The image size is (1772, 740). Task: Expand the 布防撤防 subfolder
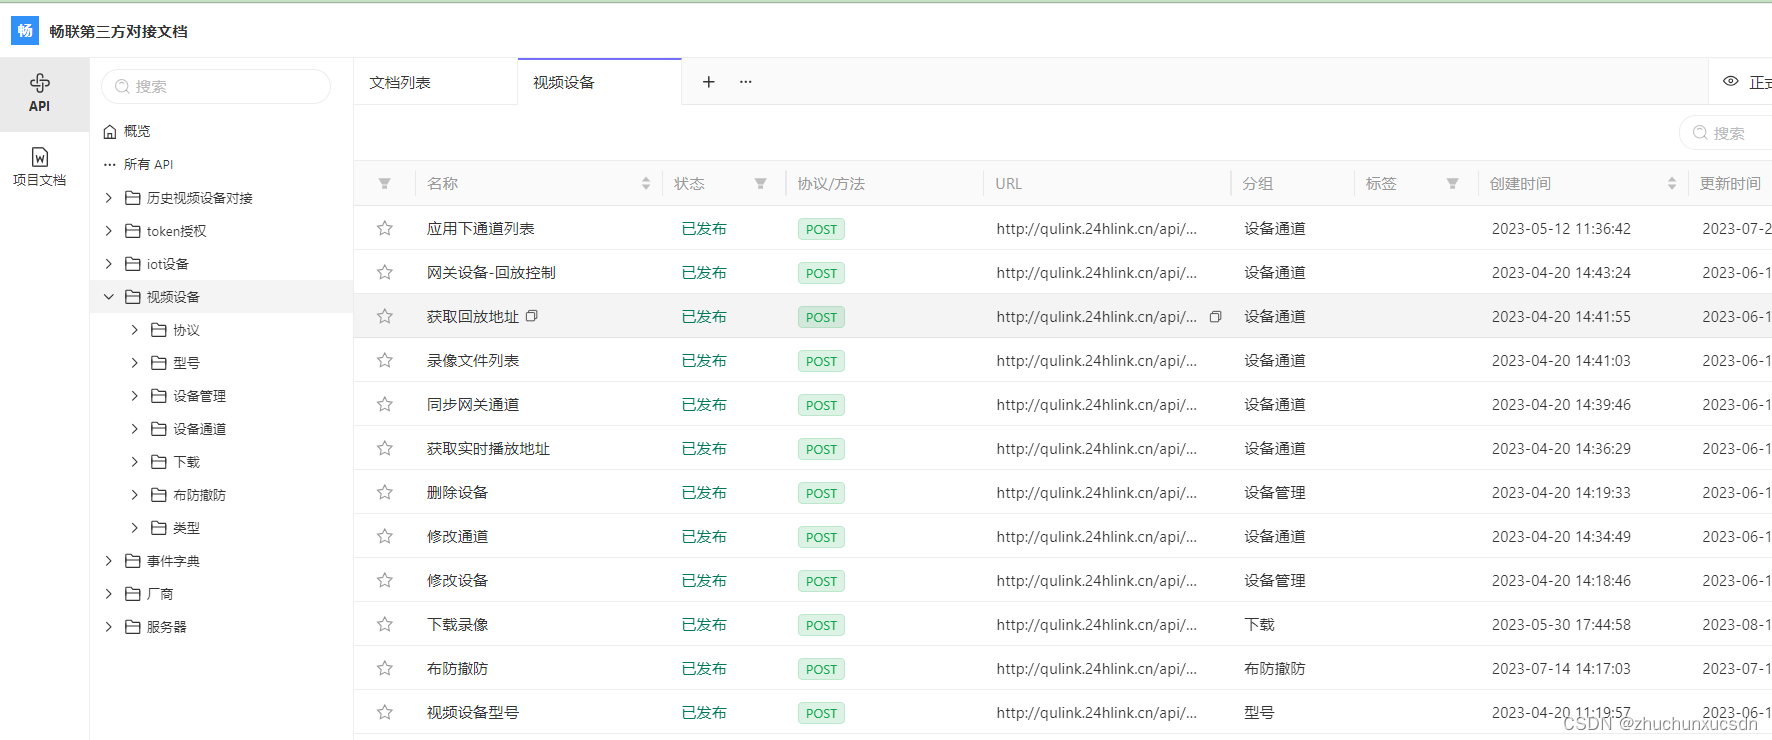pos(135,495)
